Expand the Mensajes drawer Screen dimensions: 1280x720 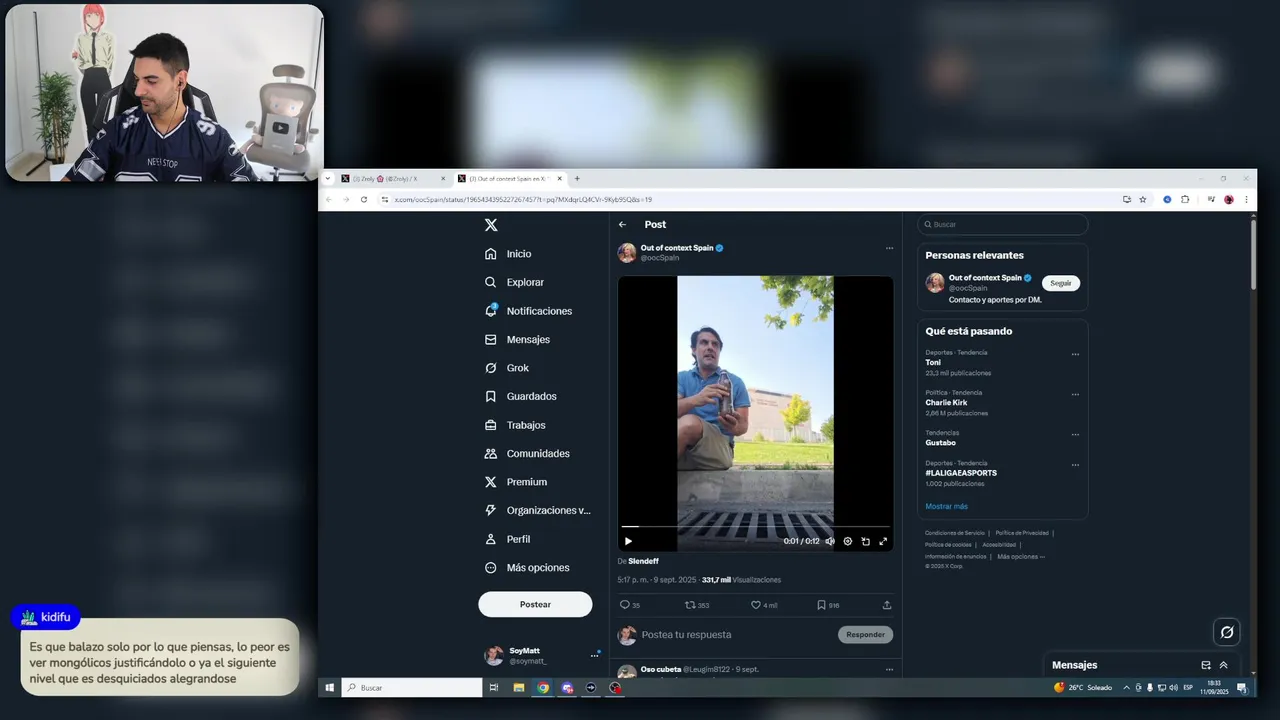coord(1223,665)
